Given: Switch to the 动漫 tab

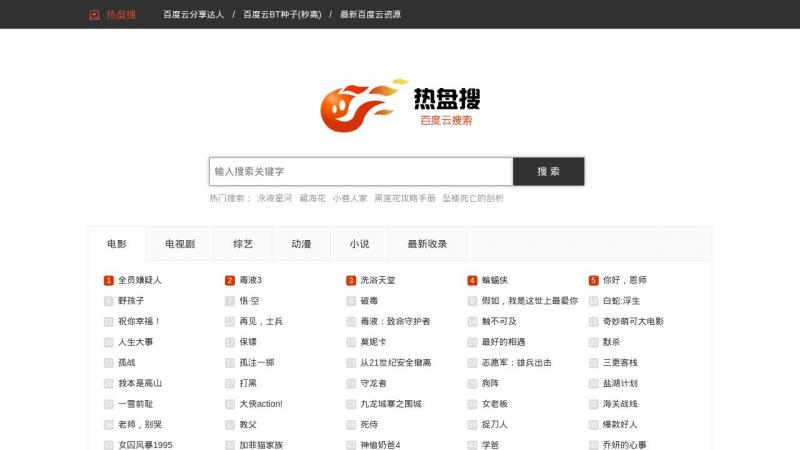Looking at the screenshot, I should click(301, 244).
